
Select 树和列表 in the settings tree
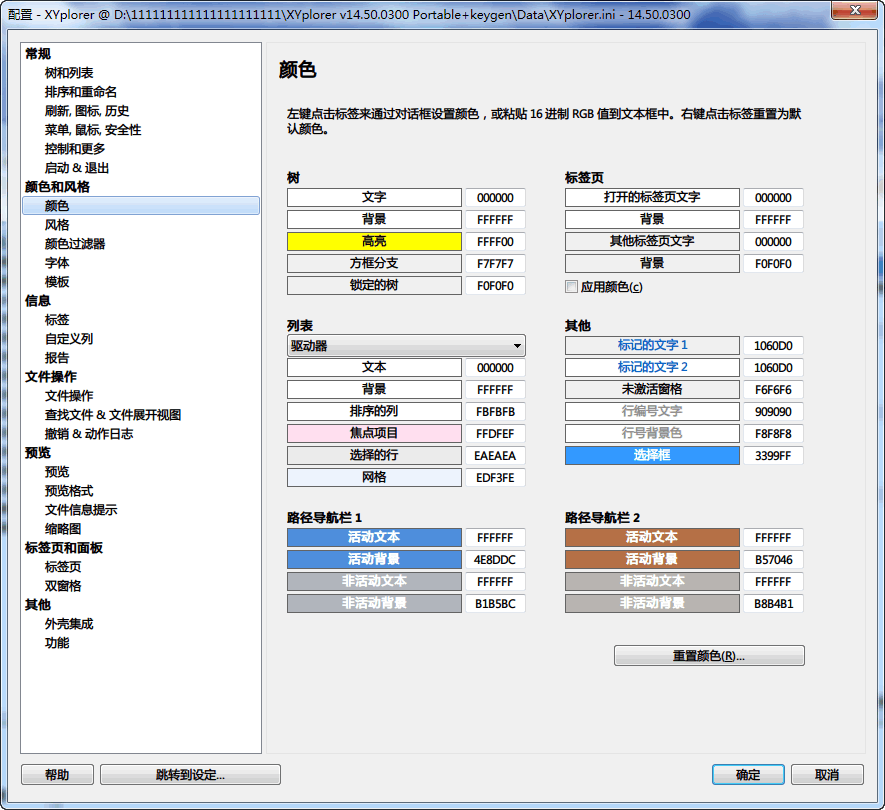(69, 73)
